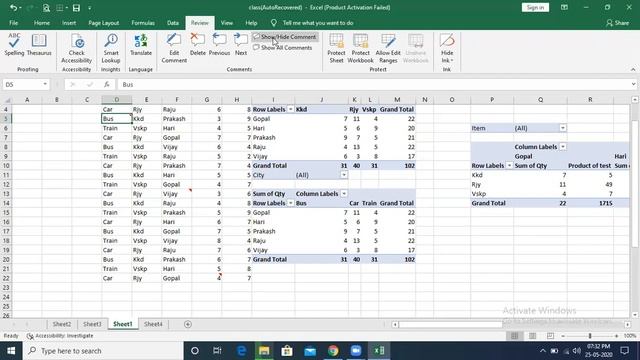
Task: Switch to Page Layout view icon
Action: click(x=532, y=336)
